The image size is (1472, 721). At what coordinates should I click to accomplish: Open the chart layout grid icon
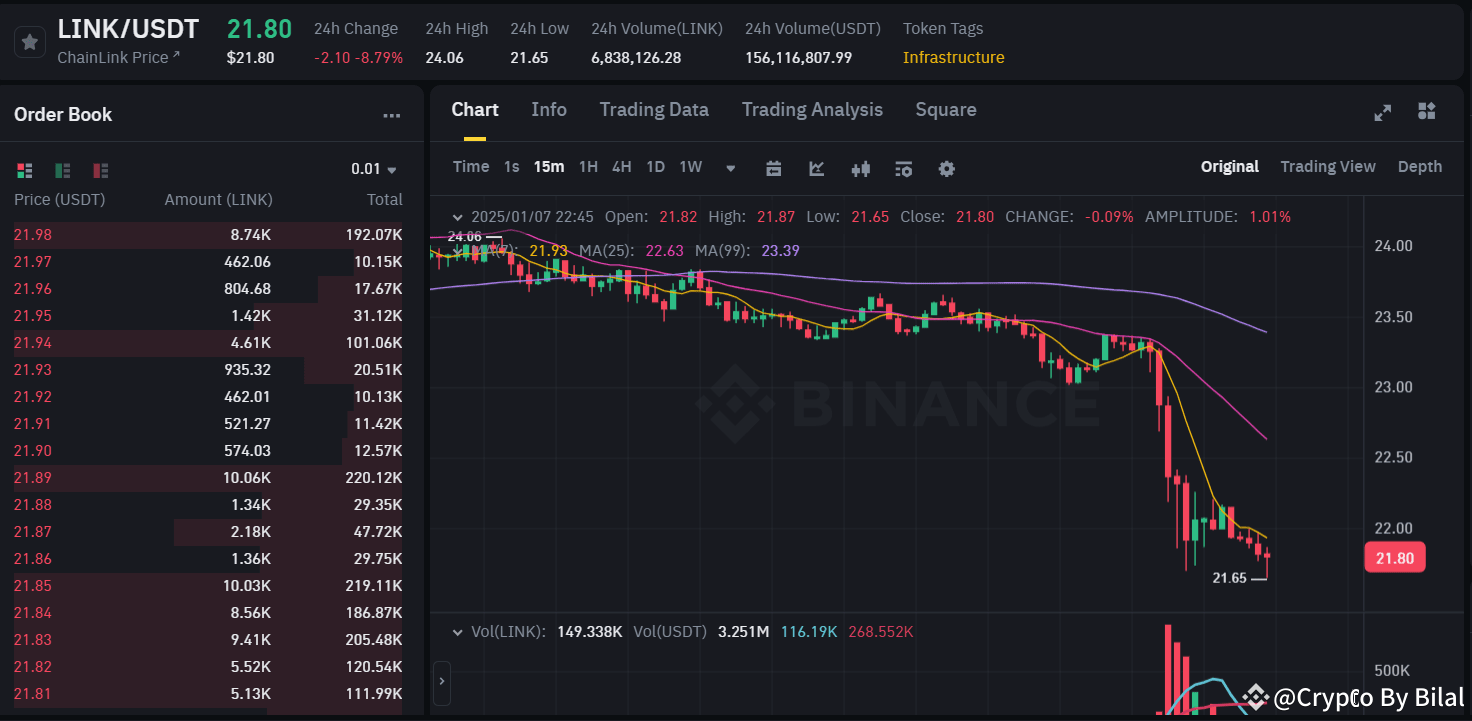pos(1427,111)
